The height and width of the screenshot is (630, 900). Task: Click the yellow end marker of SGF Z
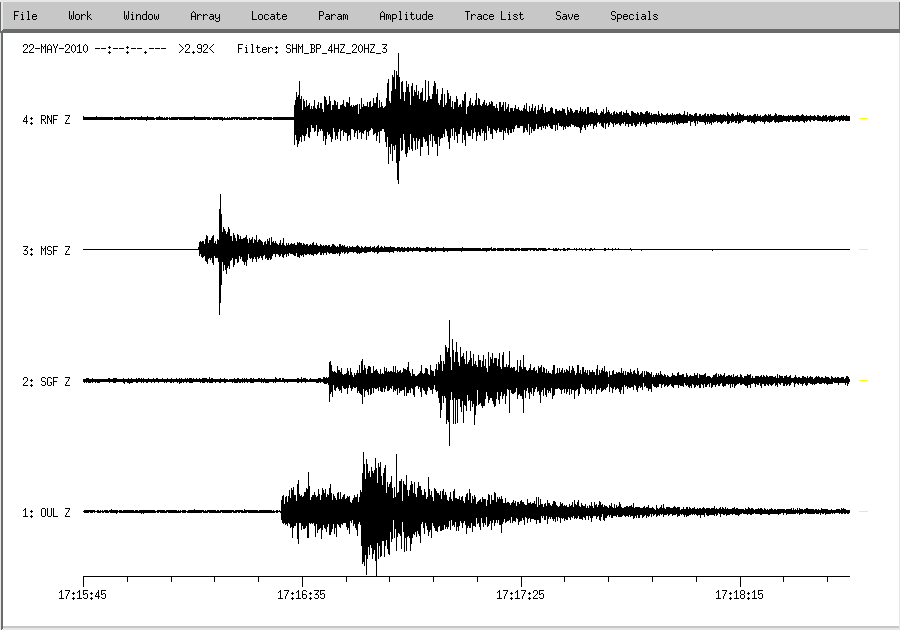(x=863, y=380)
